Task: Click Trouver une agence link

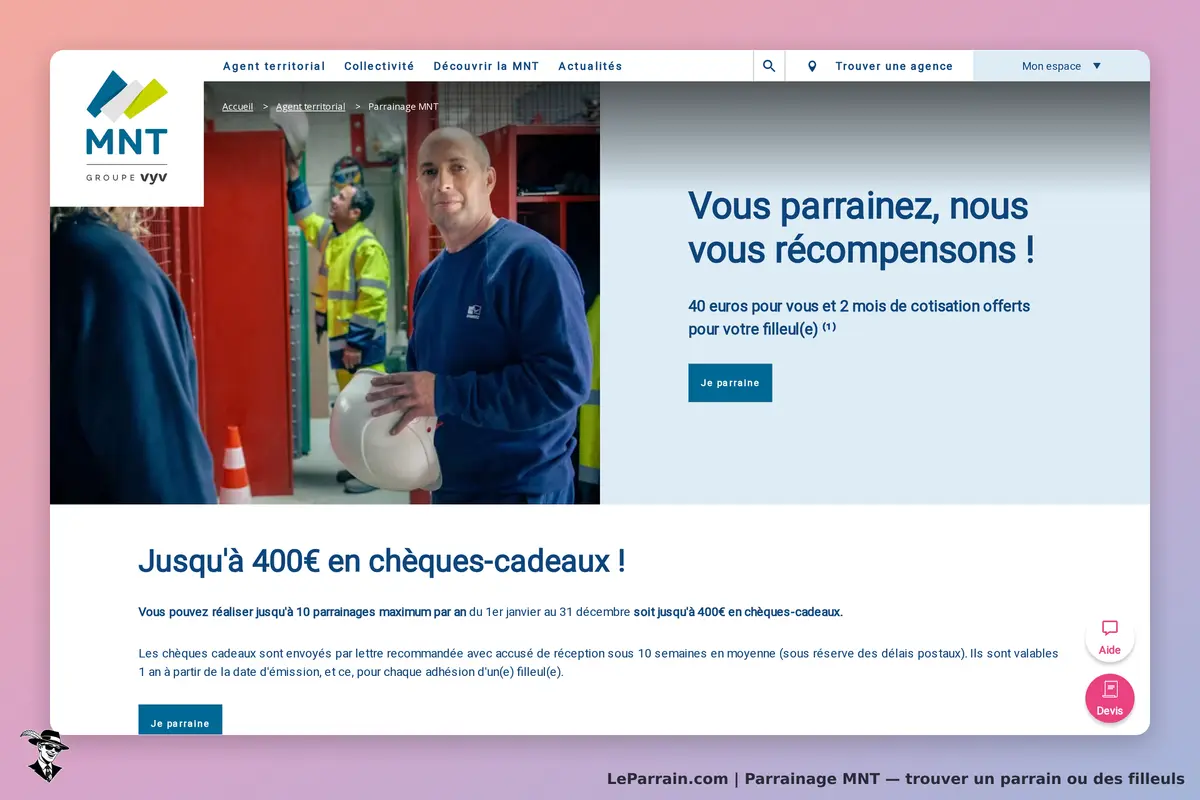Action: (894, 66)
